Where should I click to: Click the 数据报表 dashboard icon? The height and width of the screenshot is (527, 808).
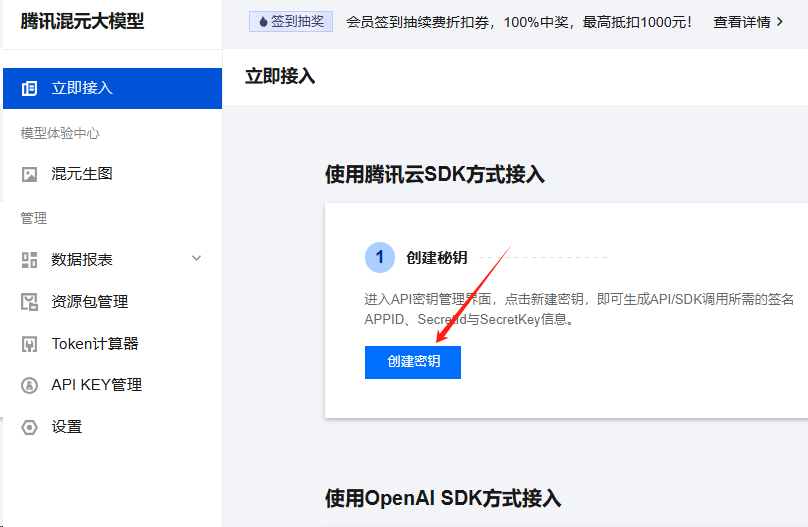point(29,260)
